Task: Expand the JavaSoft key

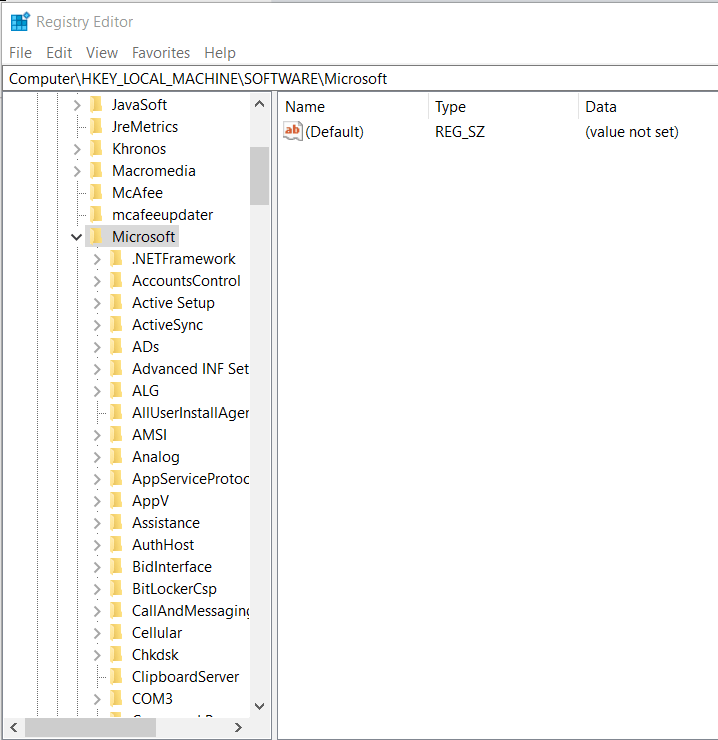Action: point(77,105)
